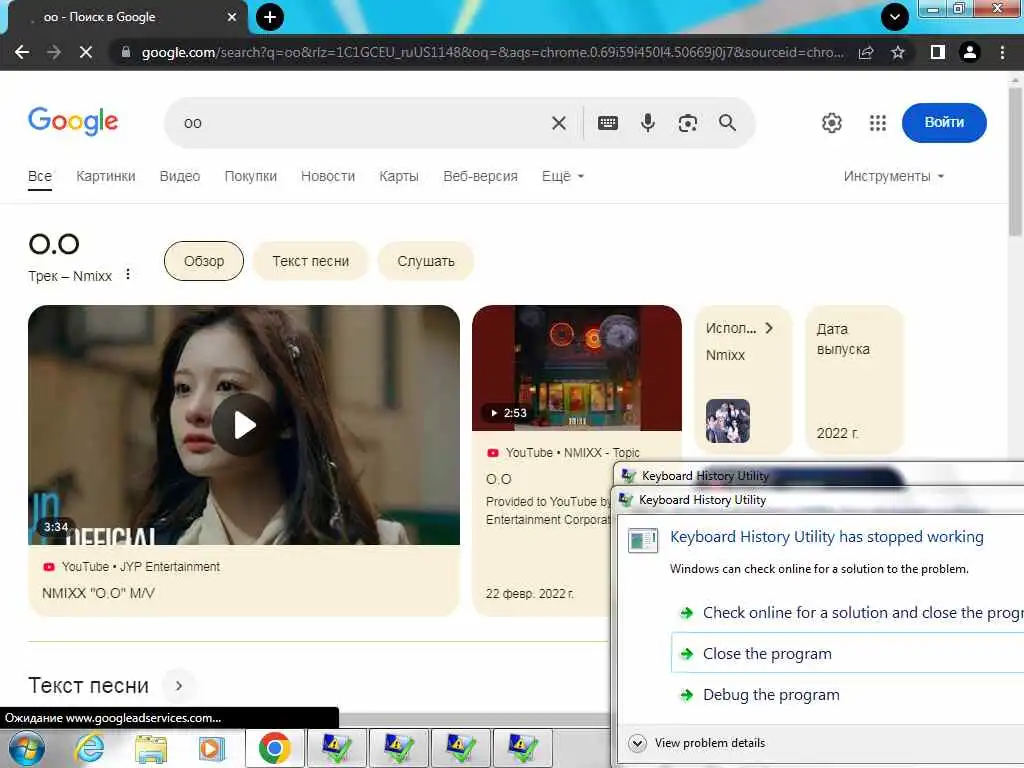Click the first Keyboard History Utility taskbar button
Image resolution: width=1024 pixels, height=768 pixels.
(336, 748)
